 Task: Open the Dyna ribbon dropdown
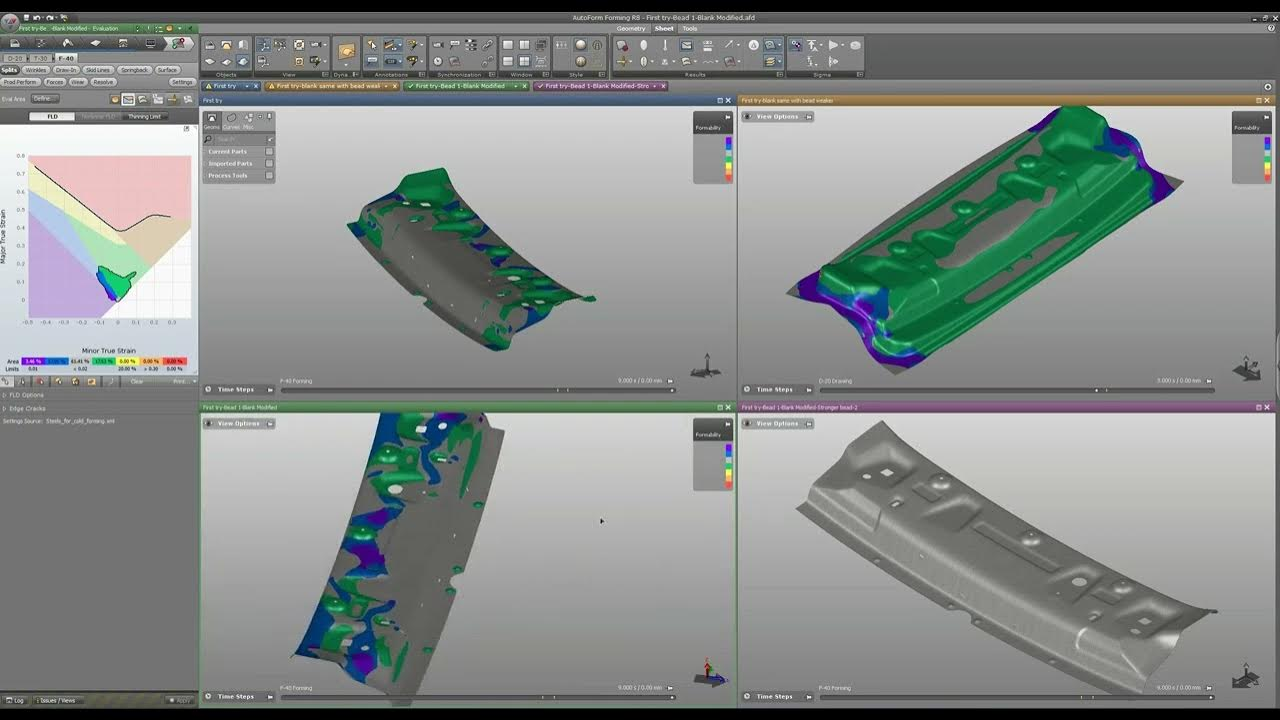click(x=345, y=65)
